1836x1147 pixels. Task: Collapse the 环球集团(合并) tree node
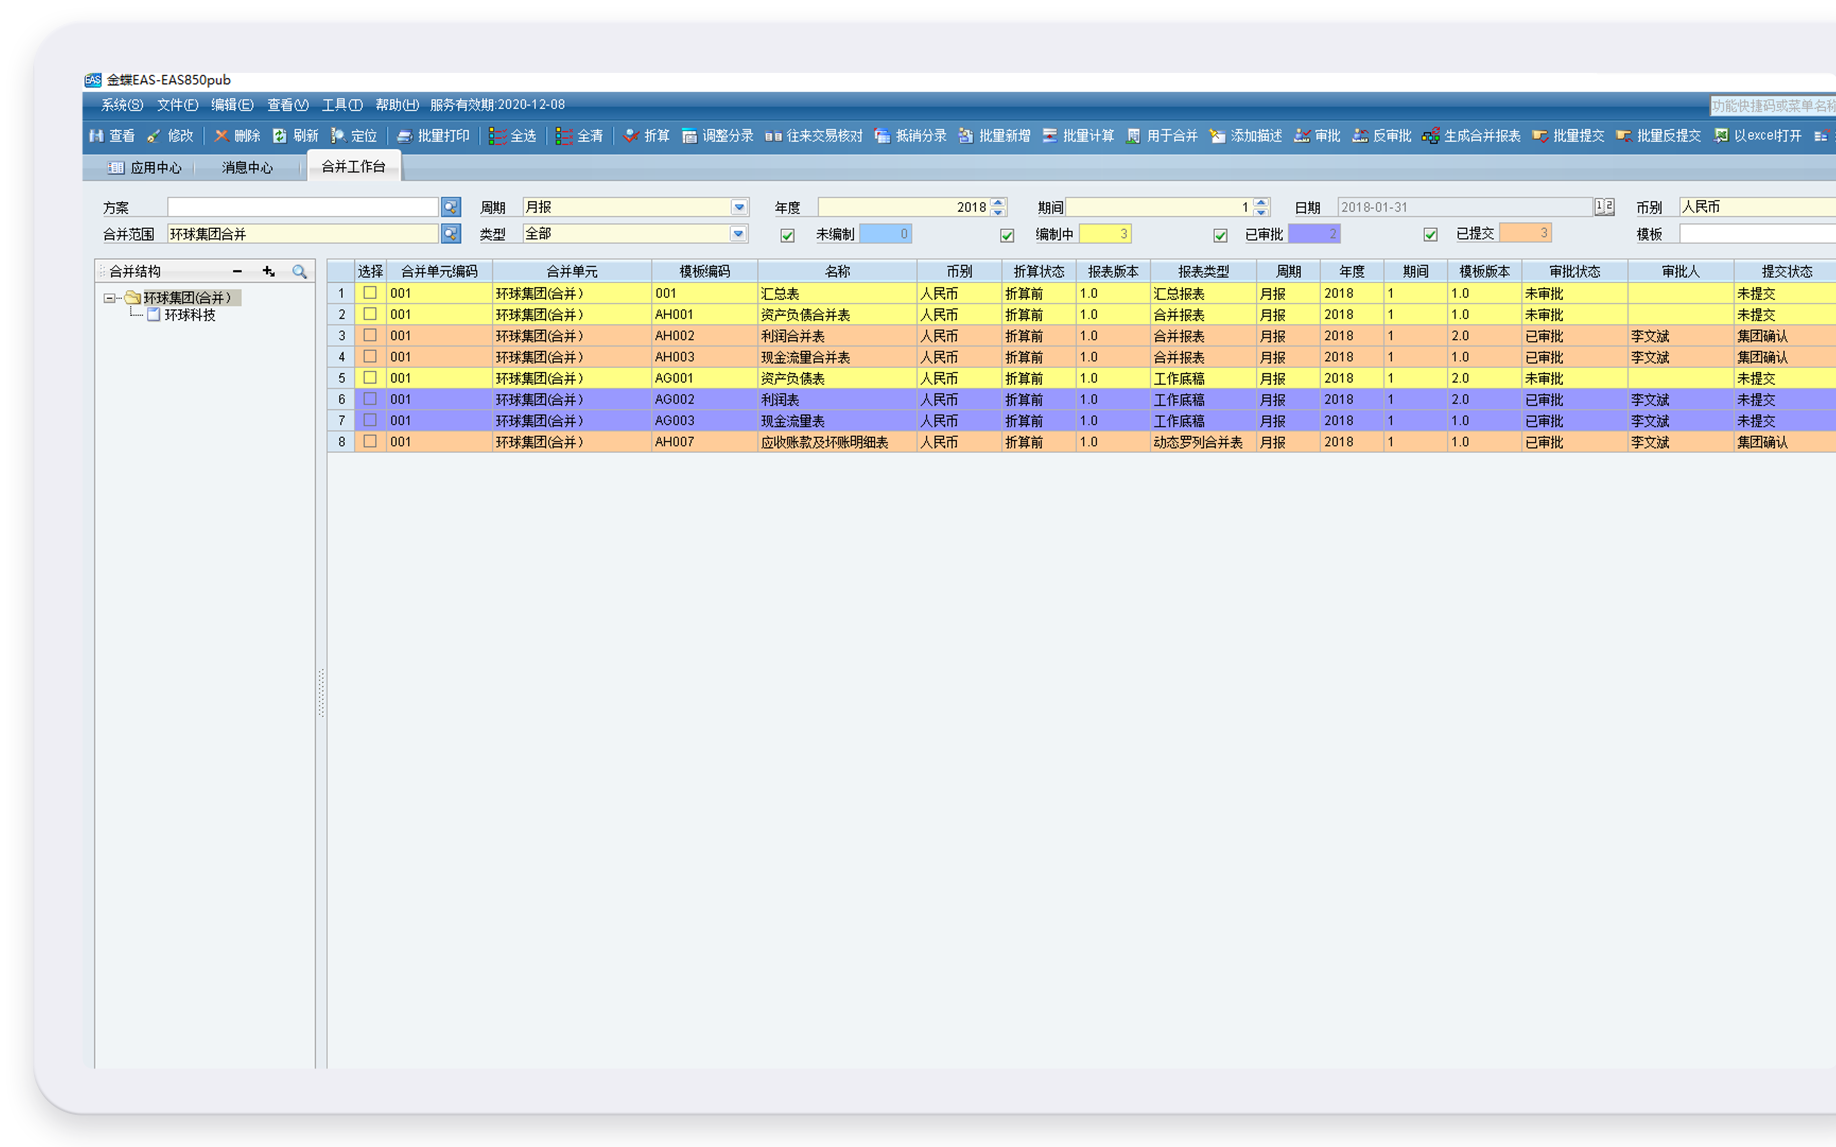click(109, 298)
